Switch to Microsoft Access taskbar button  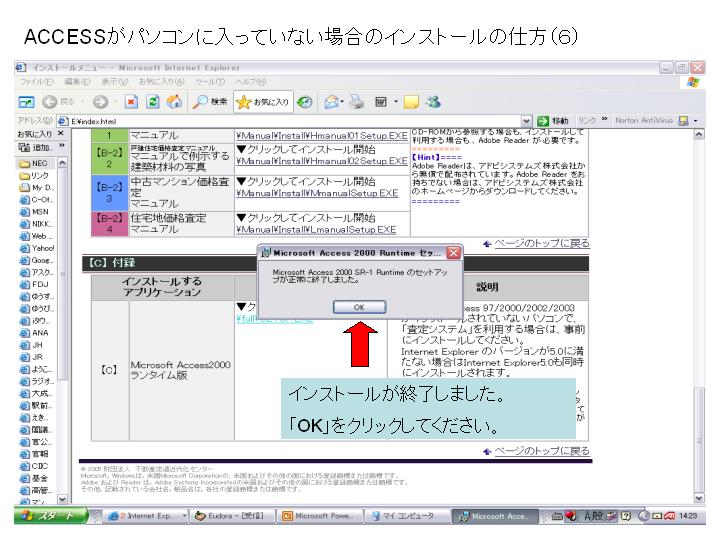pyautogui.click(x=496, y=516)
